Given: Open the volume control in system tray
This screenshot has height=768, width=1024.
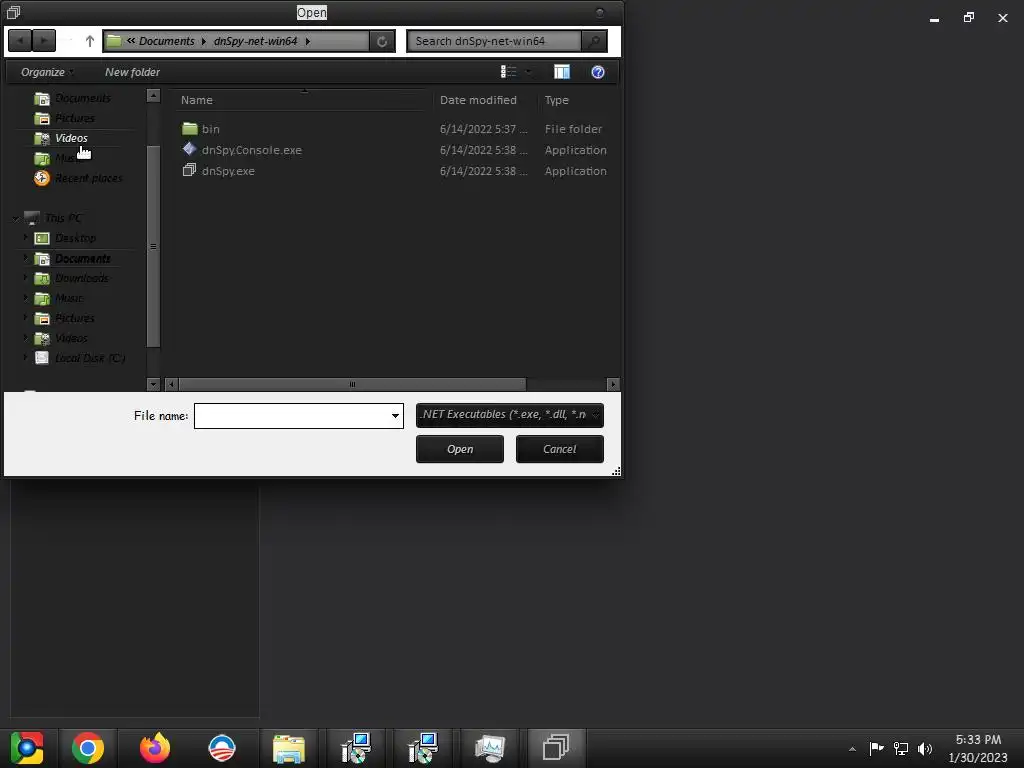Looking at the screenshot, I should (x=925, y=748).
